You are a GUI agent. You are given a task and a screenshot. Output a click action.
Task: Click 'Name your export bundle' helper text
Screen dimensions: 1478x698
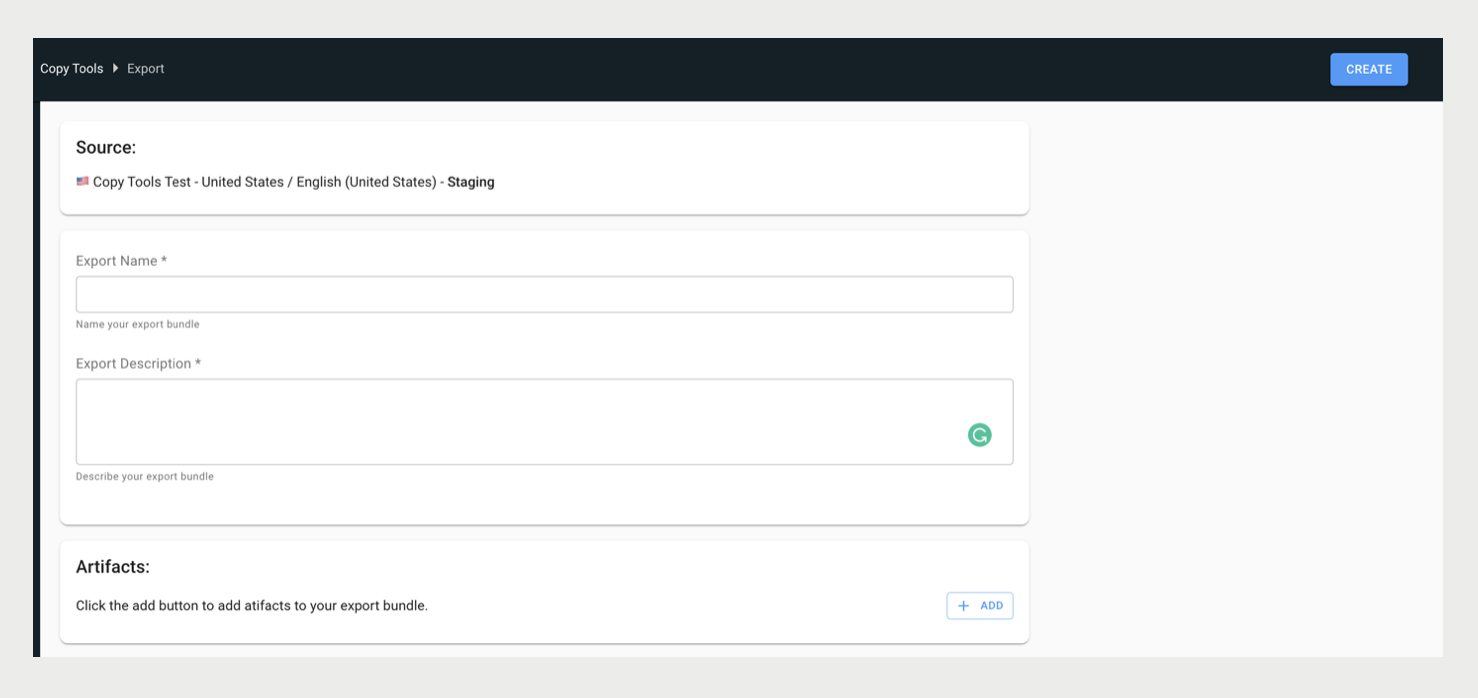coord(138,325)
